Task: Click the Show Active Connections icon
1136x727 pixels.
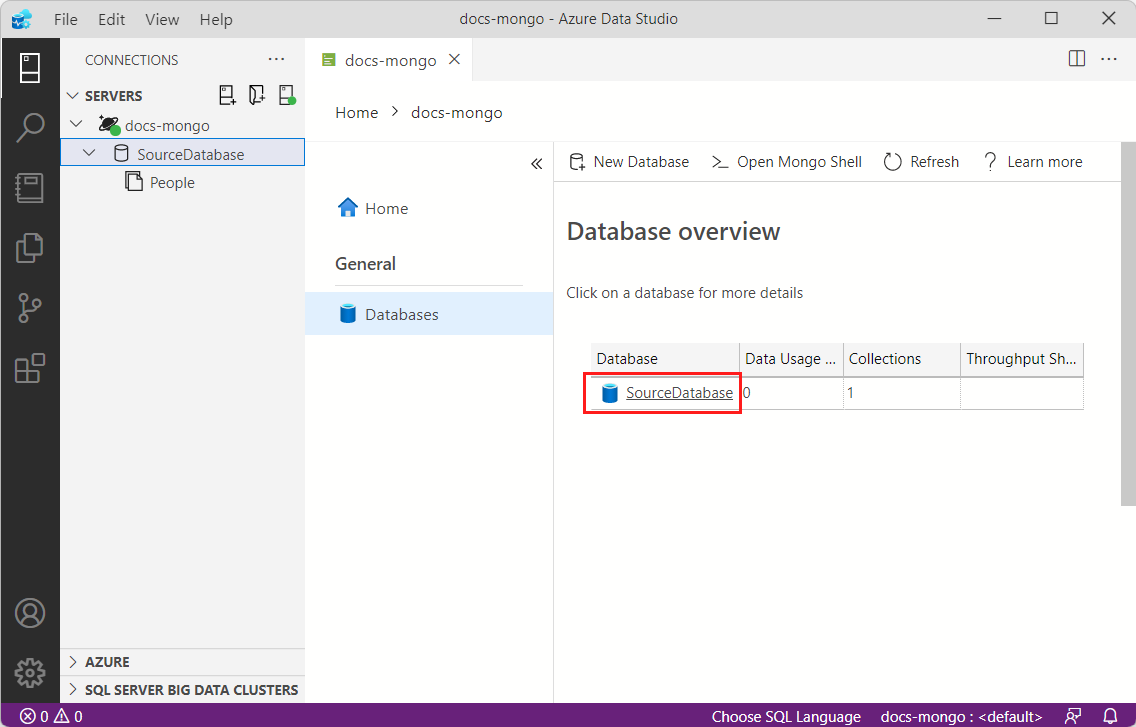Action: 287,96
